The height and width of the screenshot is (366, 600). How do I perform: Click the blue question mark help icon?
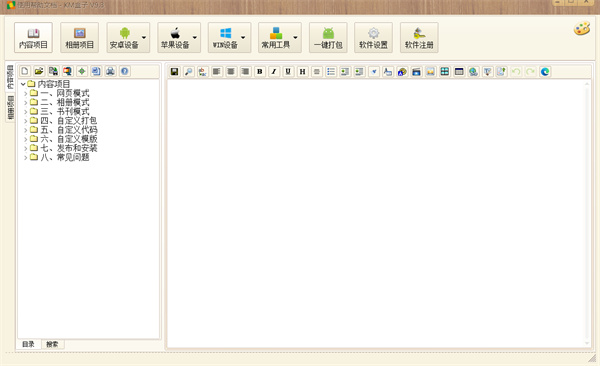click(x=125, y=71)
